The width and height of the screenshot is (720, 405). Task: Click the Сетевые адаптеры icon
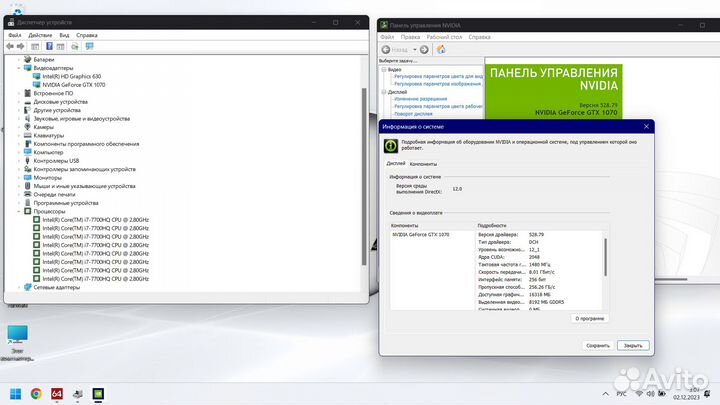[28, 287]
